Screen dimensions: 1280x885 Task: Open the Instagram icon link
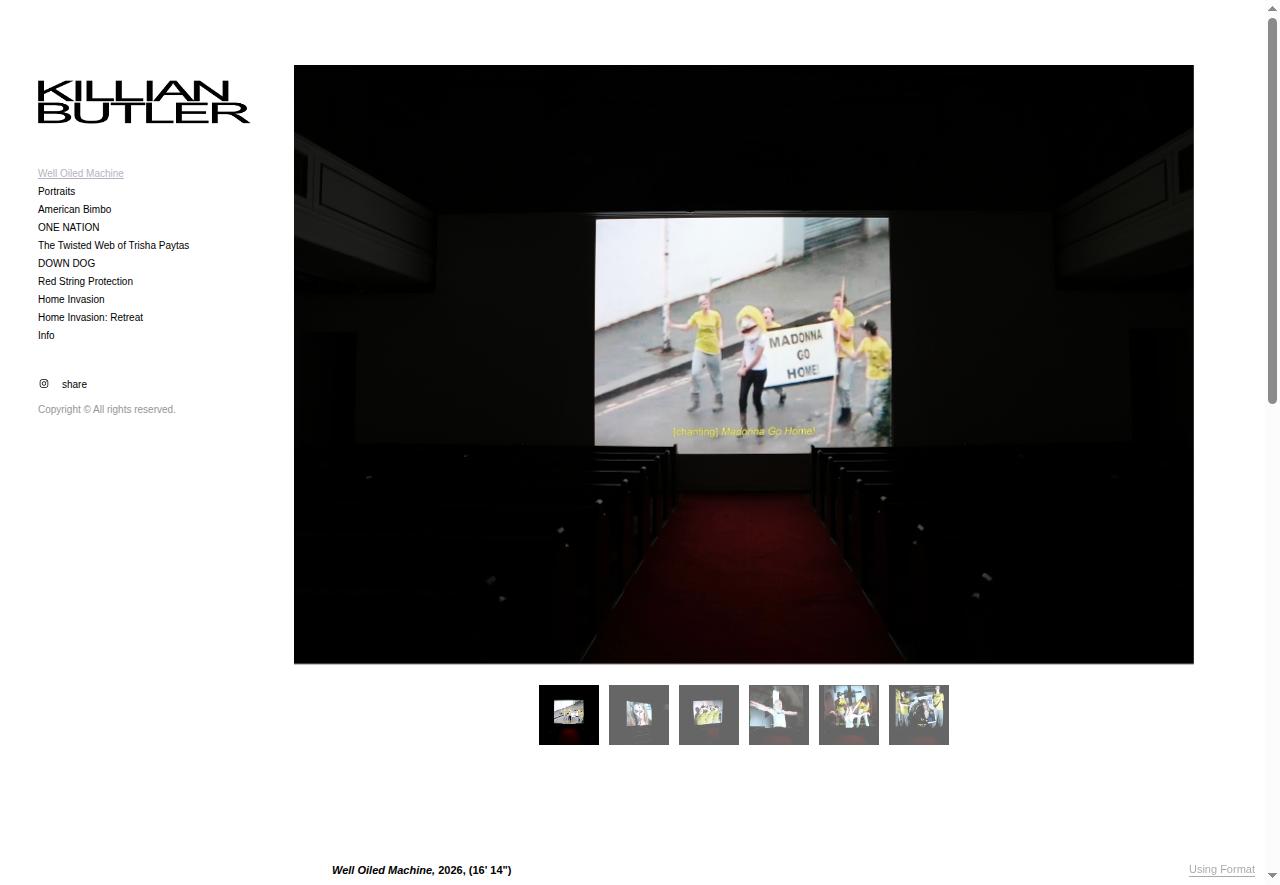(x=44, y=384)
